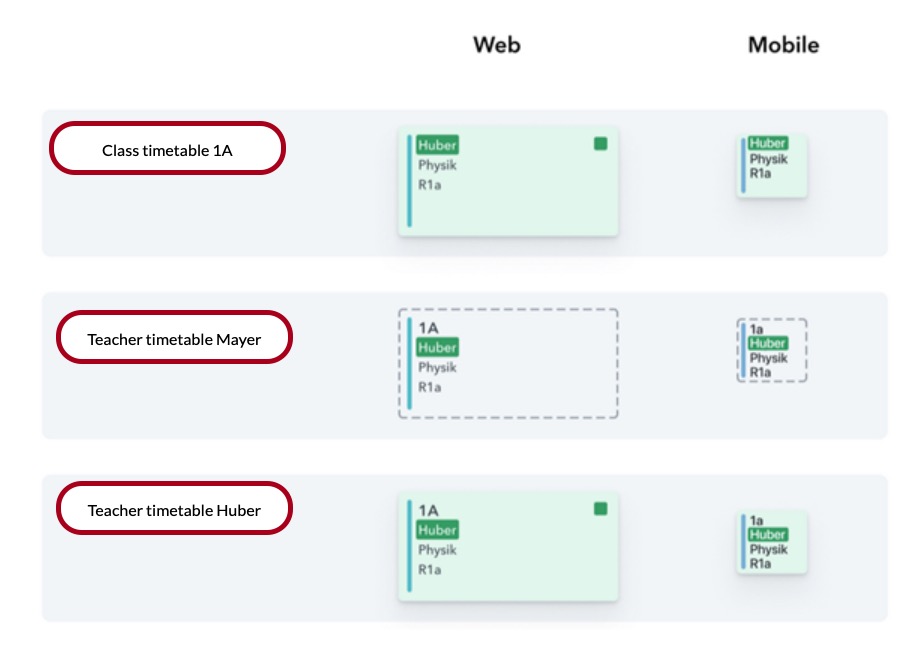Click Huber tag in Mayer row dashed mobile card
Screen dimensions: 913x646
click(768, 343)
